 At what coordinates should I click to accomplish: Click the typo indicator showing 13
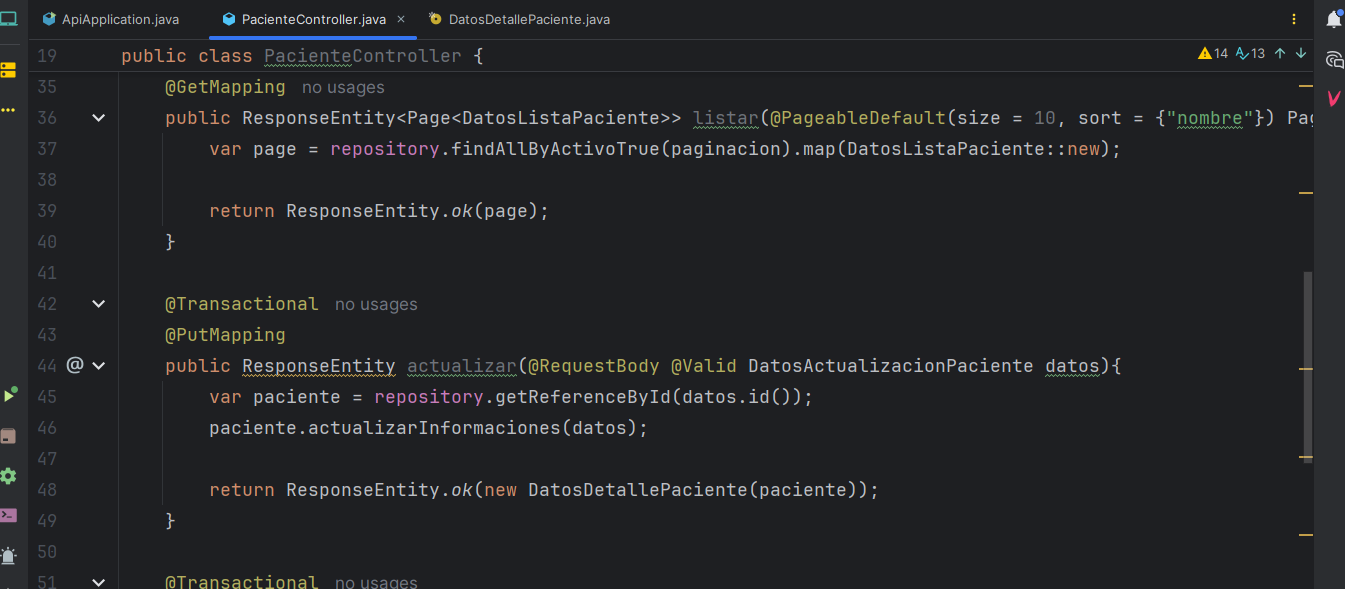click(x=1250, y=54)
